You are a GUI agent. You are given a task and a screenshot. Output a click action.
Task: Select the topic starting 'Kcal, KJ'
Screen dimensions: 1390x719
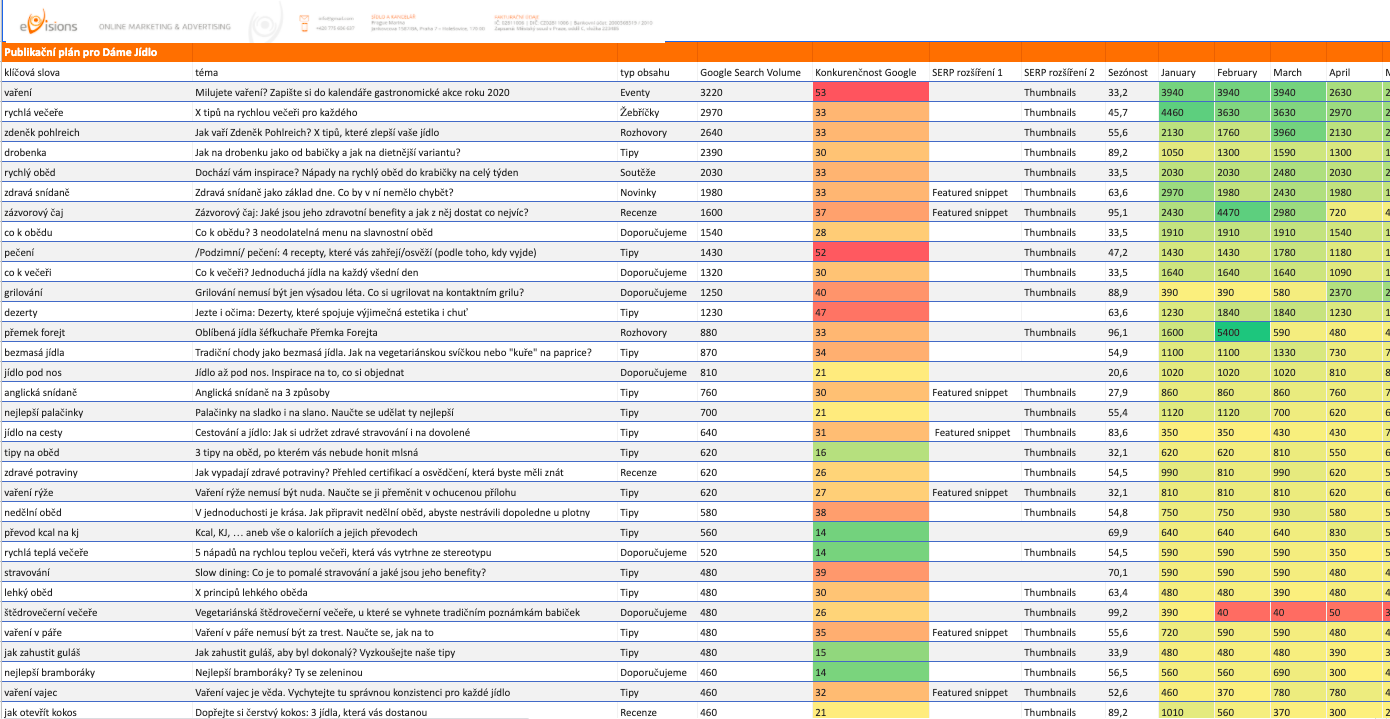[x=404, y=532]
